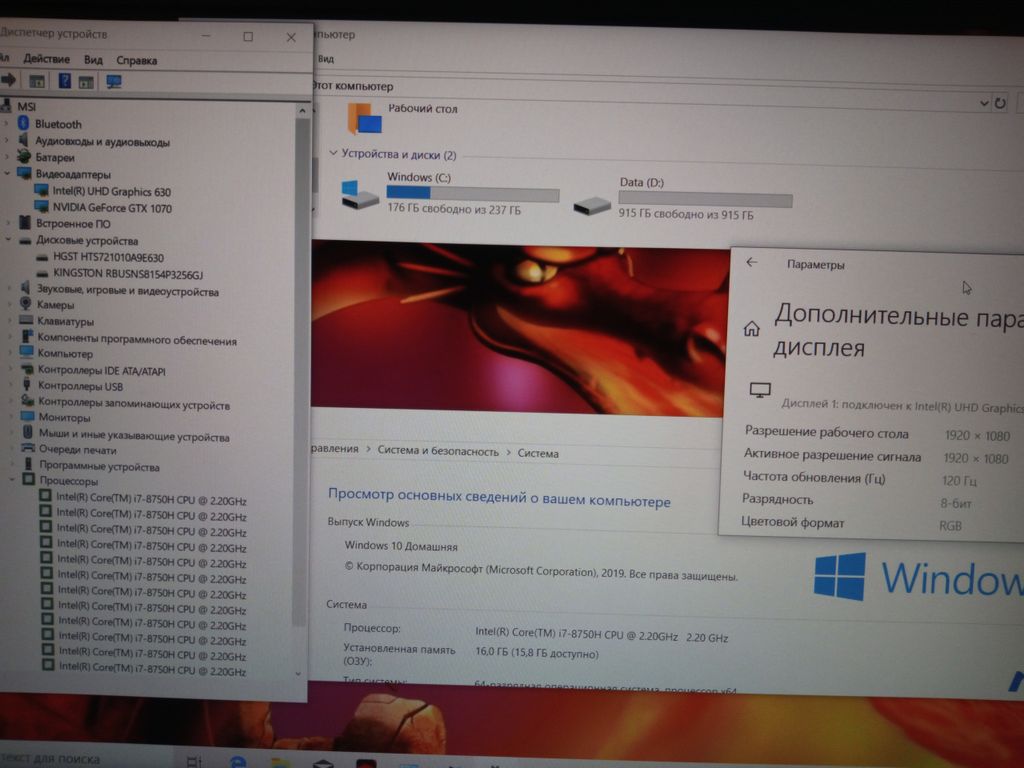Click the Windows 10 Домашняя edition text

401,546
